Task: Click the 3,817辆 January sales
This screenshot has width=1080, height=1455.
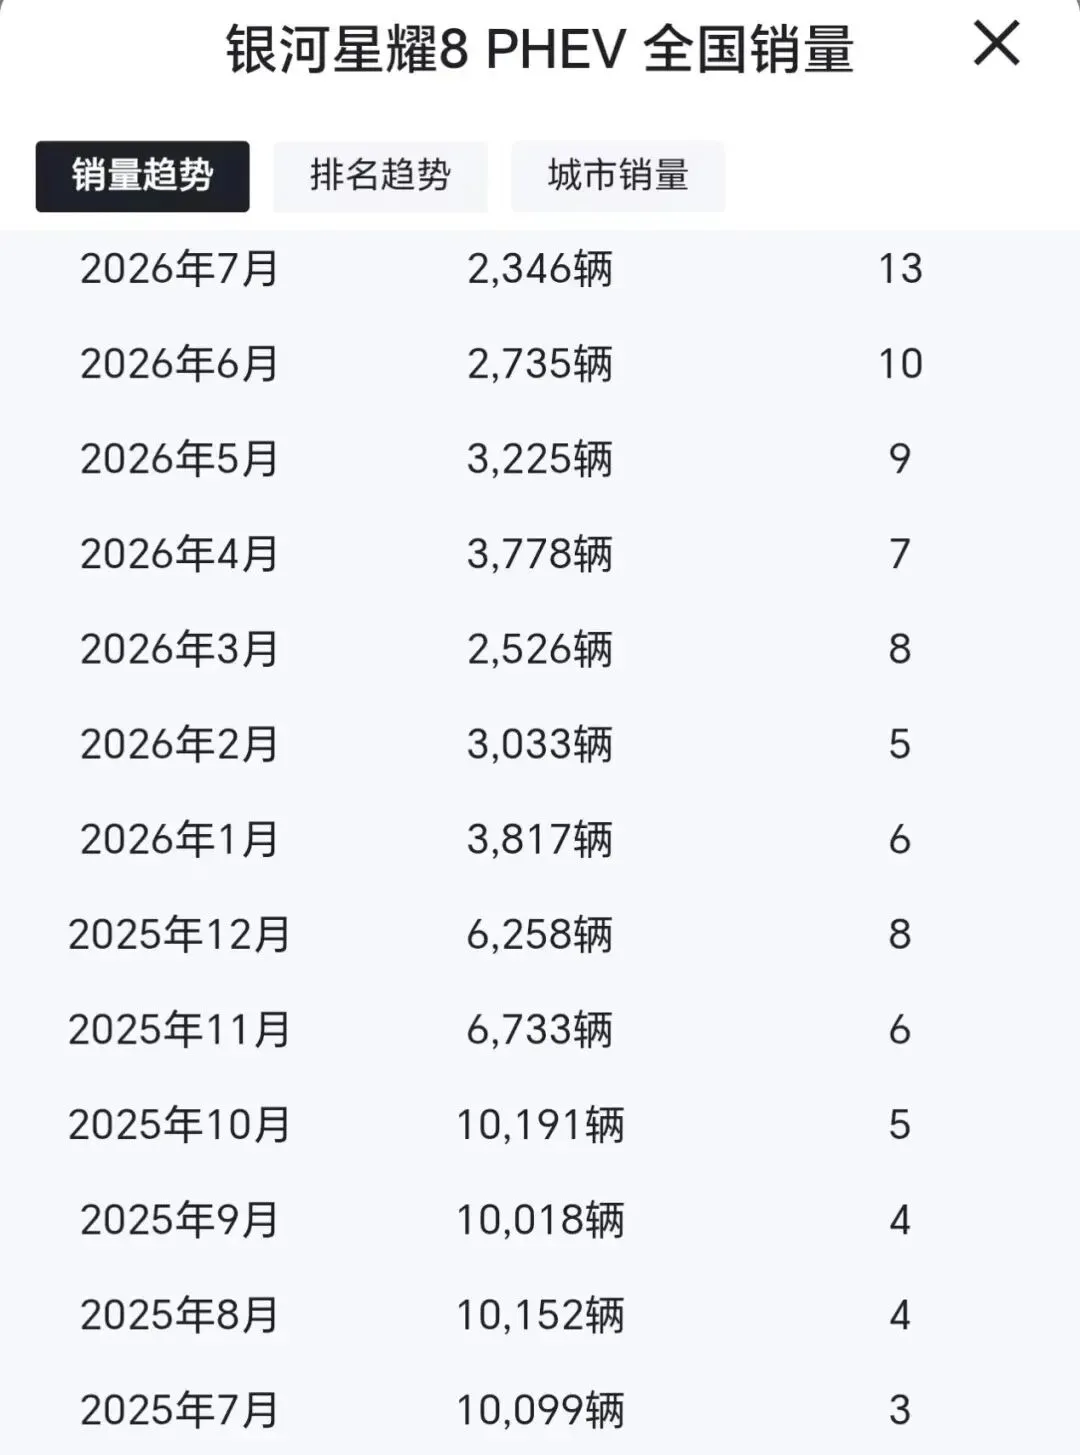Action: click(x=540, y=839)
